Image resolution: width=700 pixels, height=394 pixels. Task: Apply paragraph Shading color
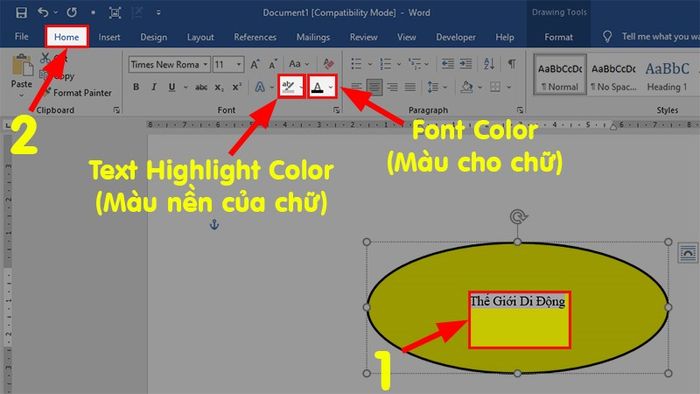tap(467, 87)
